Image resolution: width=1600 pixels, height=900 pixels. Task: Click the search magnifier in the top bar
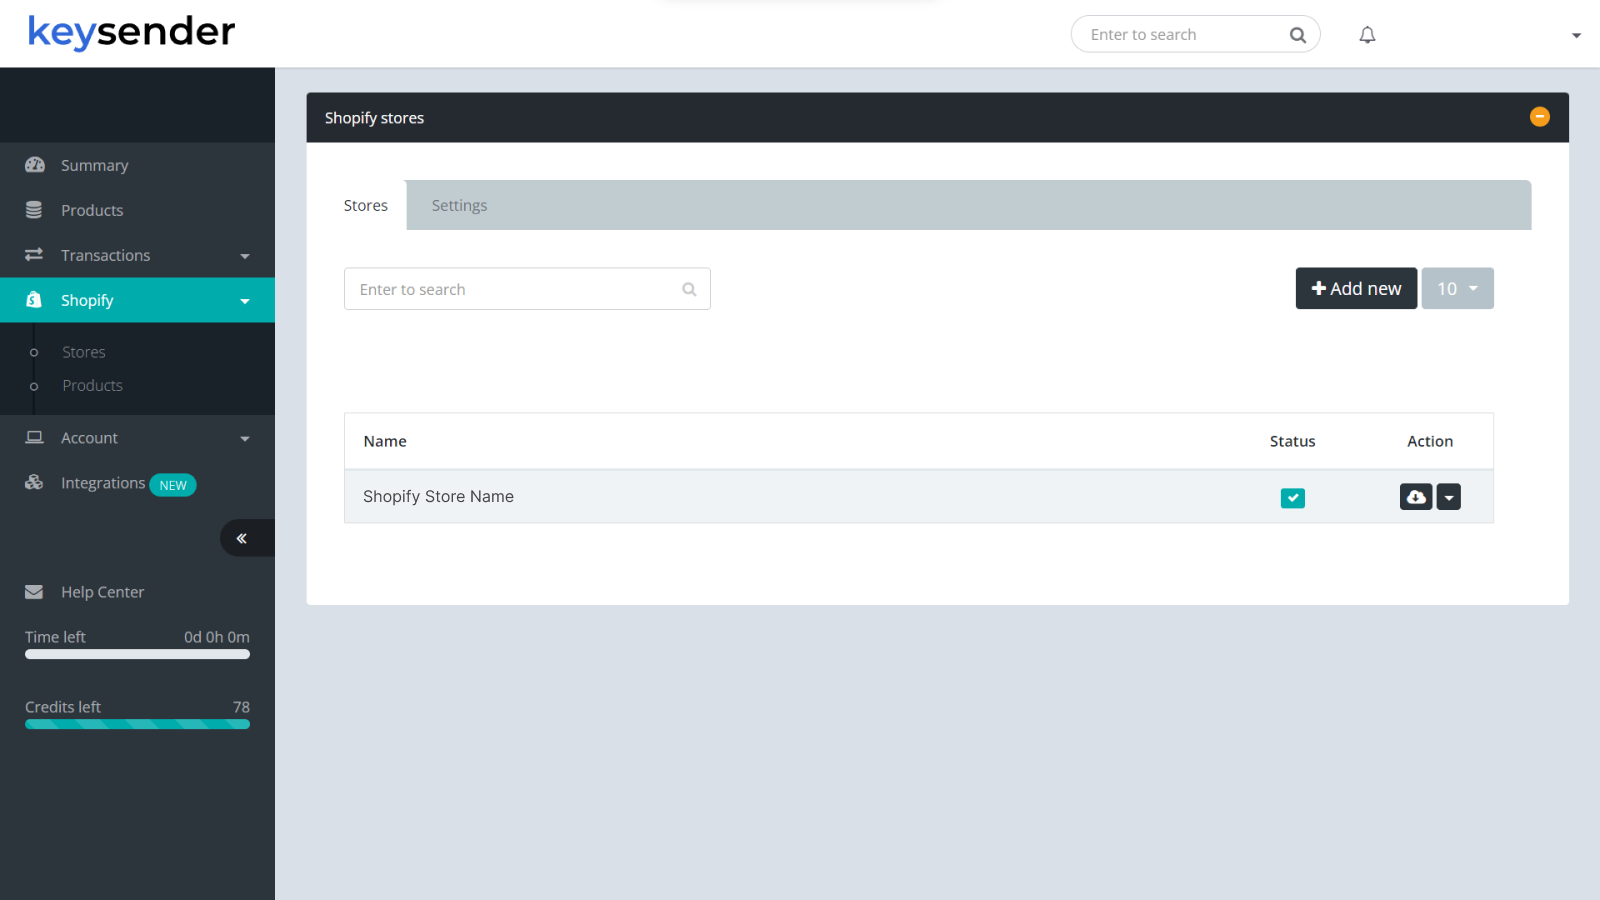pyautogui.click(x=1297, y=34)
